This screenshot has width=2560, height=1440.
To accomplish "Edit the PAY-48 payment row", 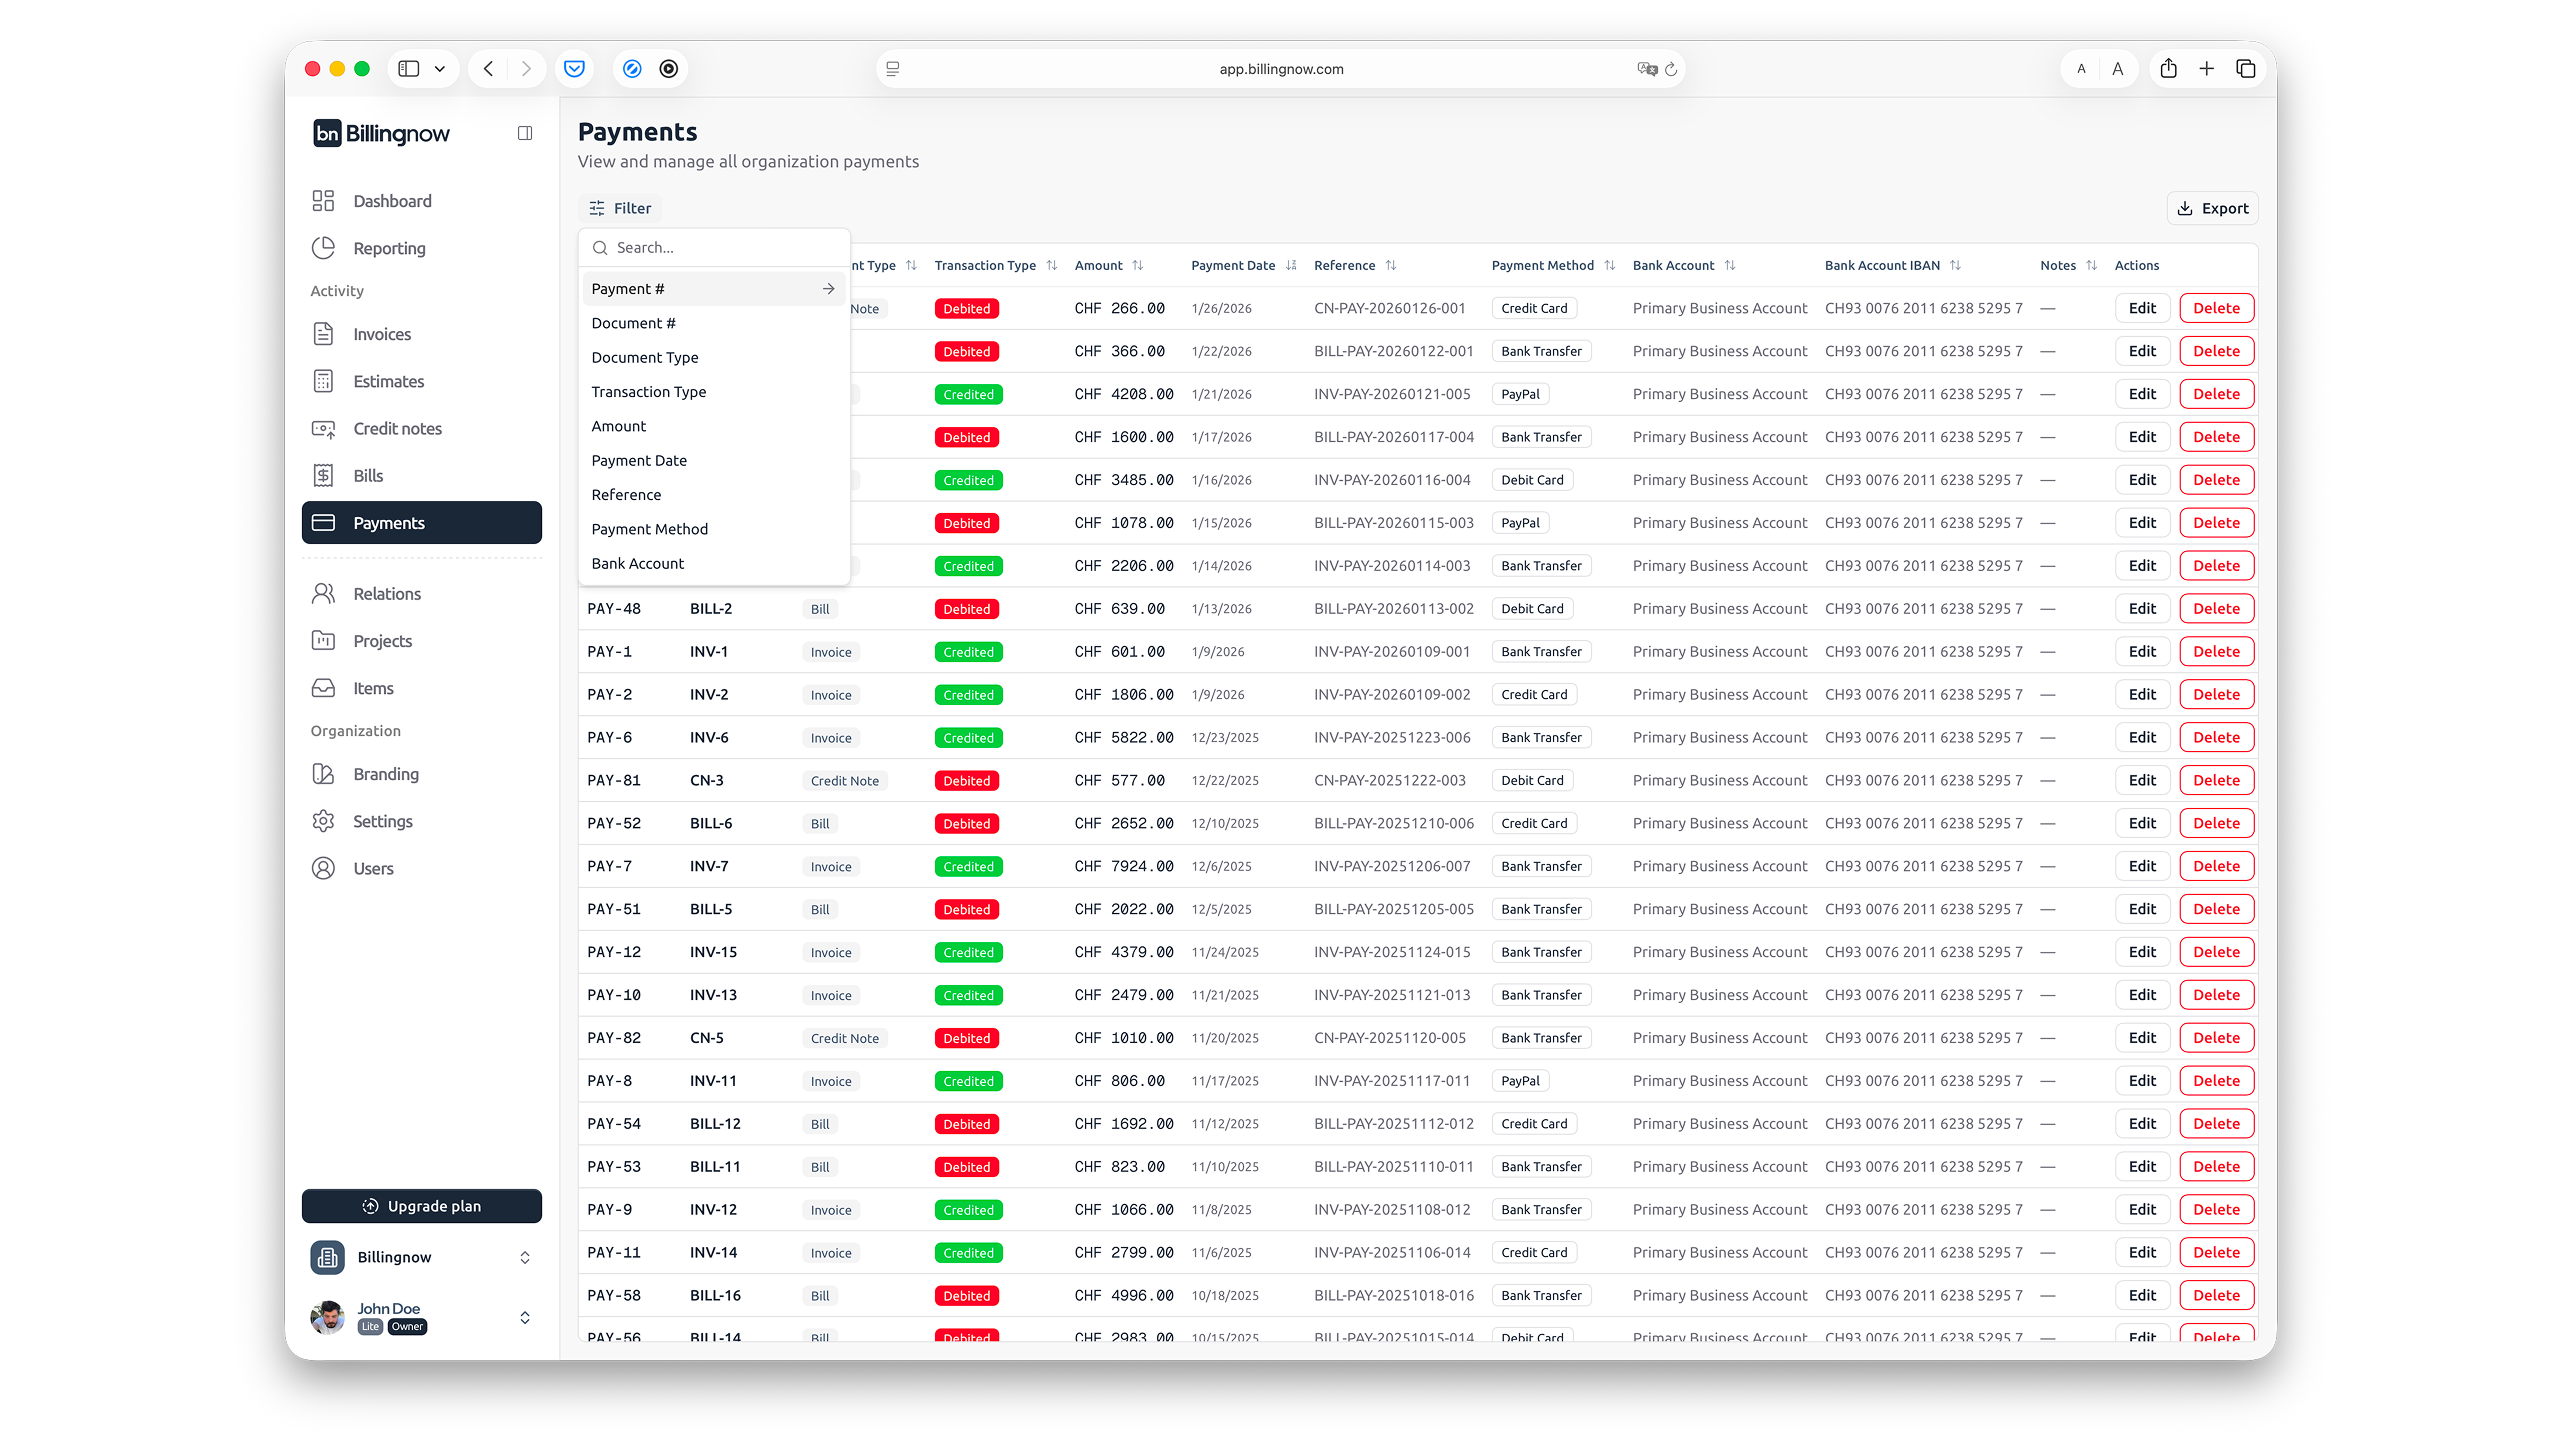I will point(2141,608).
